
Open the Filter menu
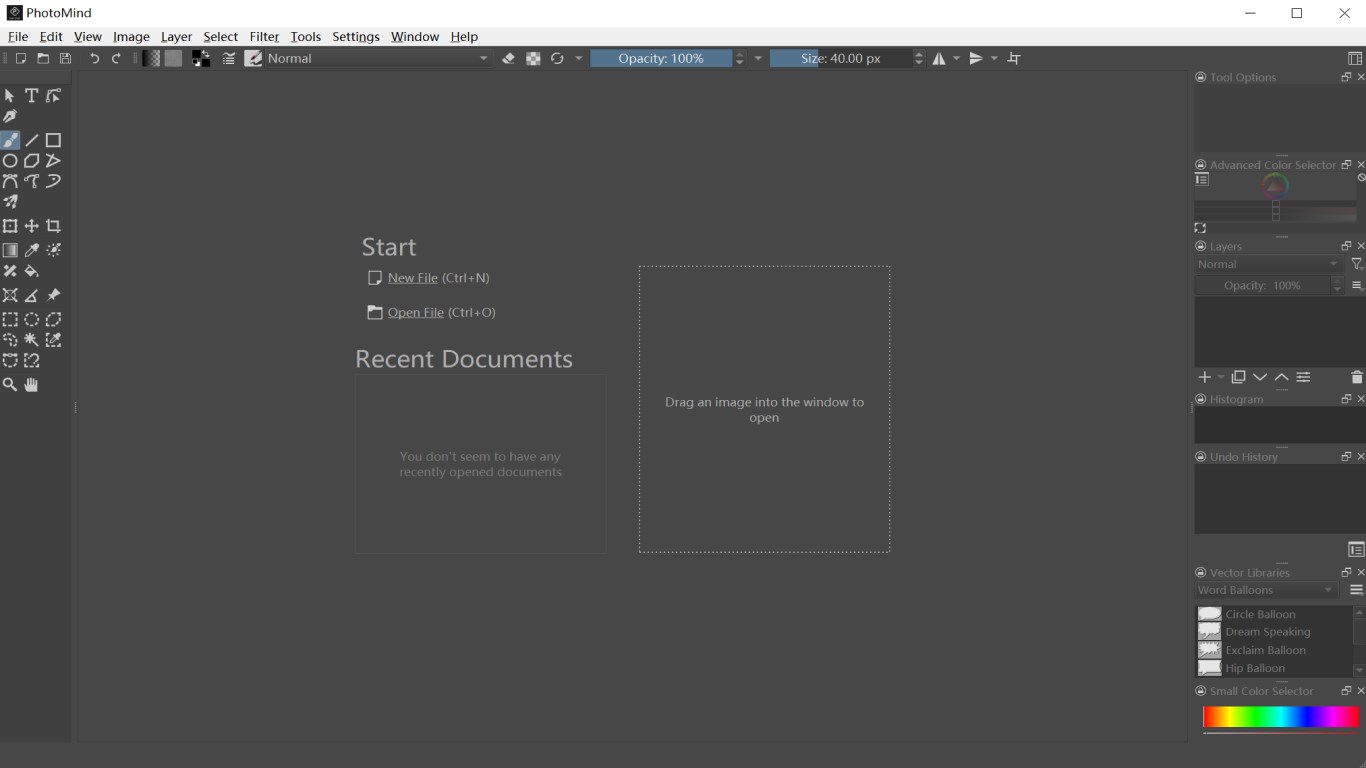click(x=264, y=36)
